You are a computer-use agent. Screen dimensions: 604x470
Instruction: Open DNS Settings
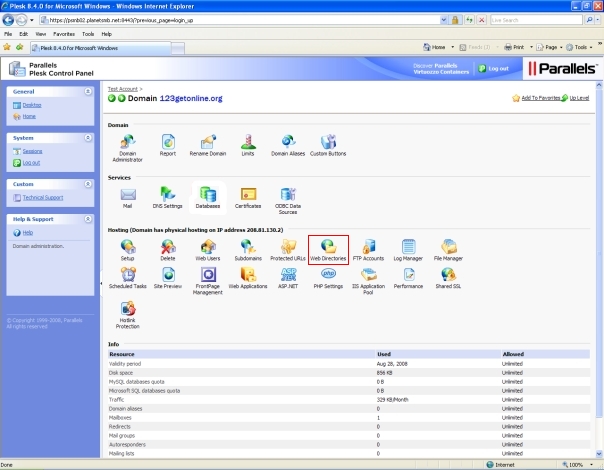(x=168, y=198)
